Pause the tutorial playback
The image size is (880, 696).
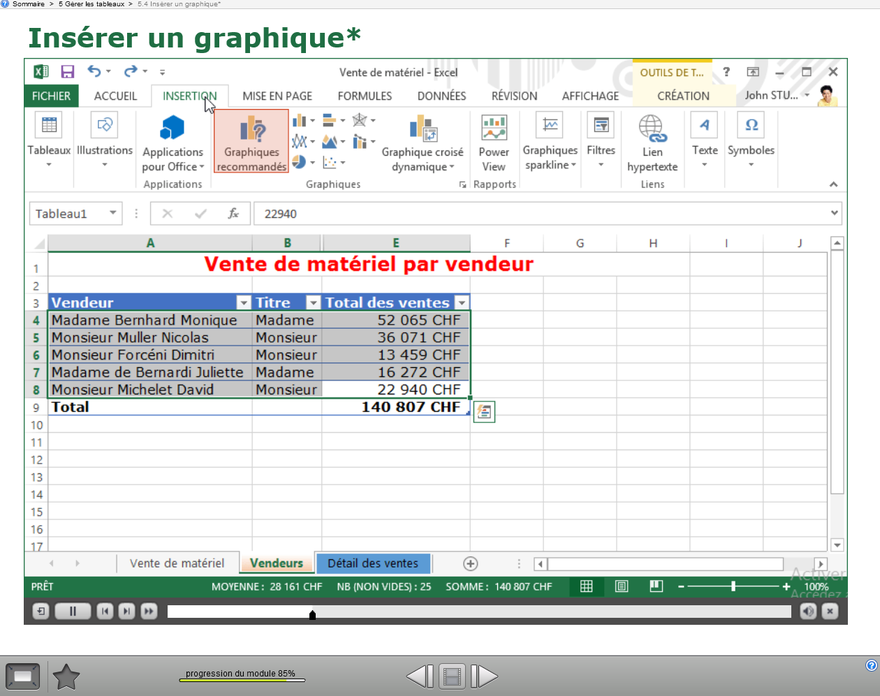[x=72, y=611]
